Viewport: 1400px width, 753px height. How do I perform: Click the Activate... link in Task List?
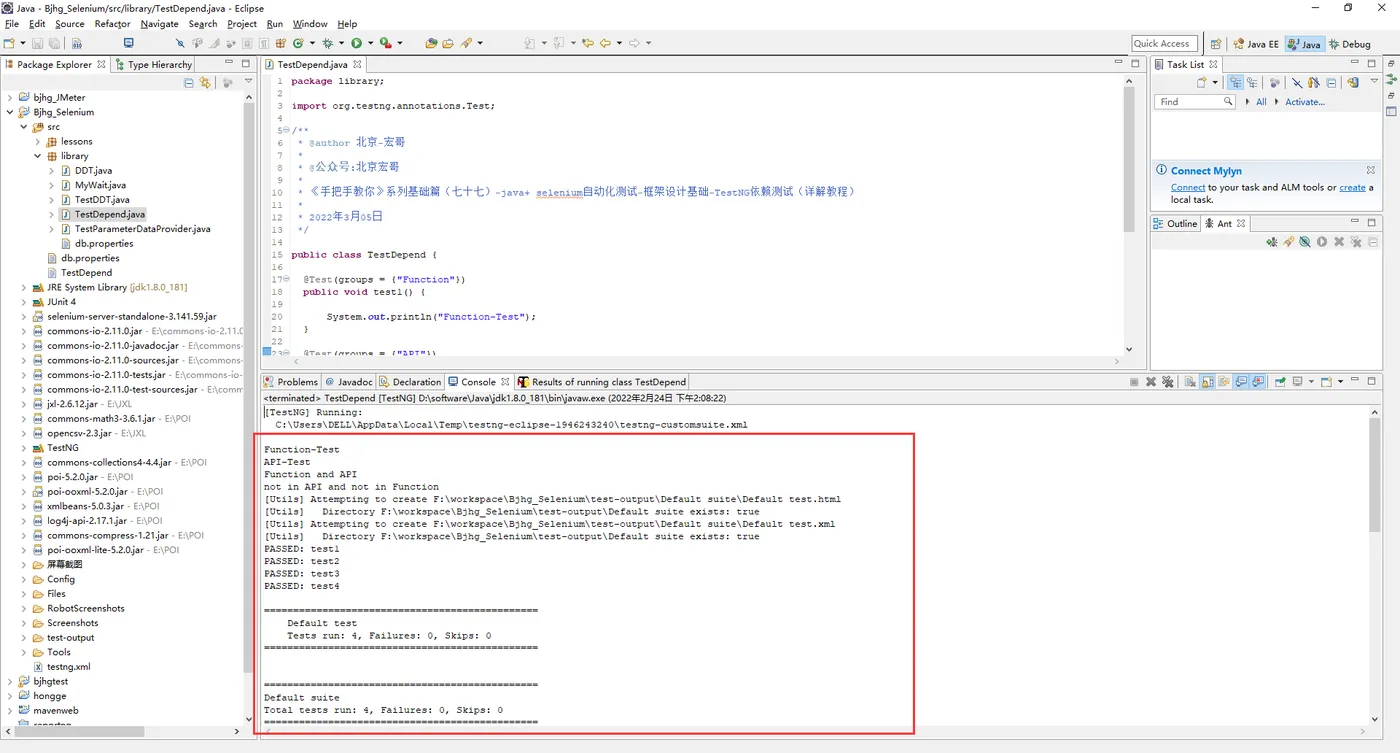tap(1305, 102)
